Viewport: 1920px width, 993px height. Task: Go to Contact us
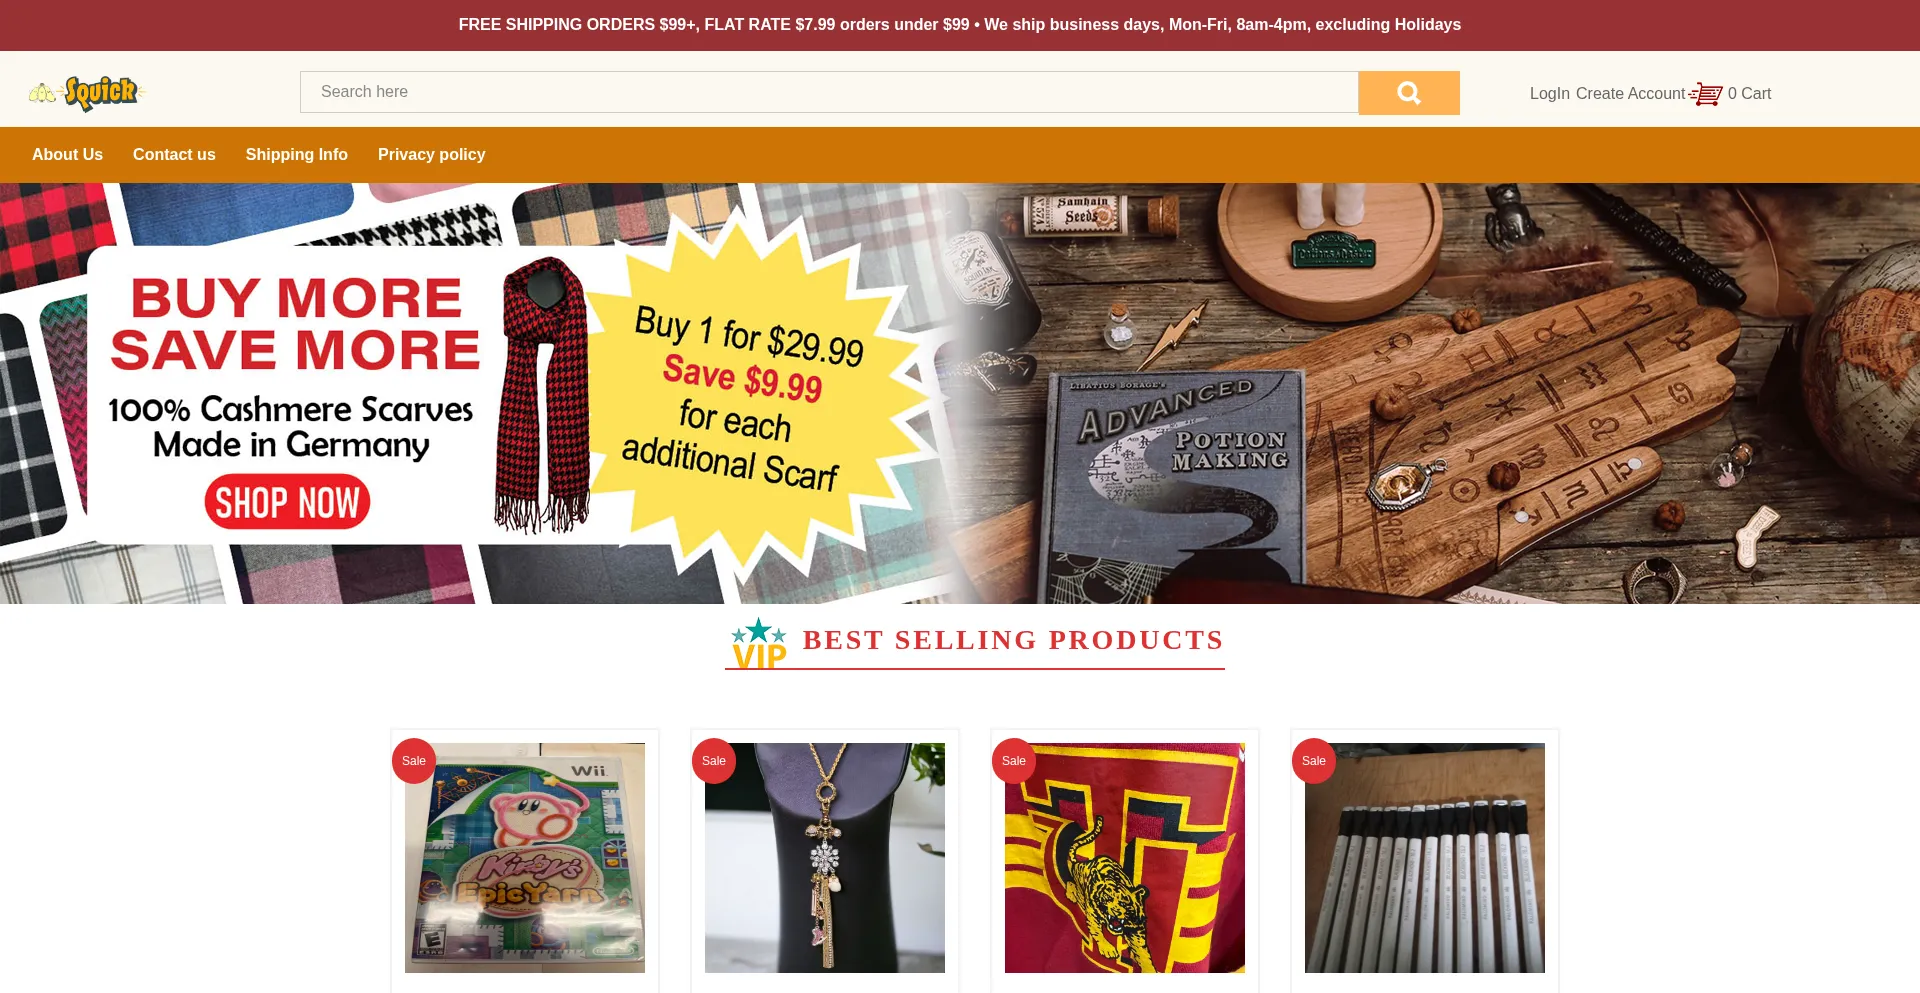click(x=174, y=155)
